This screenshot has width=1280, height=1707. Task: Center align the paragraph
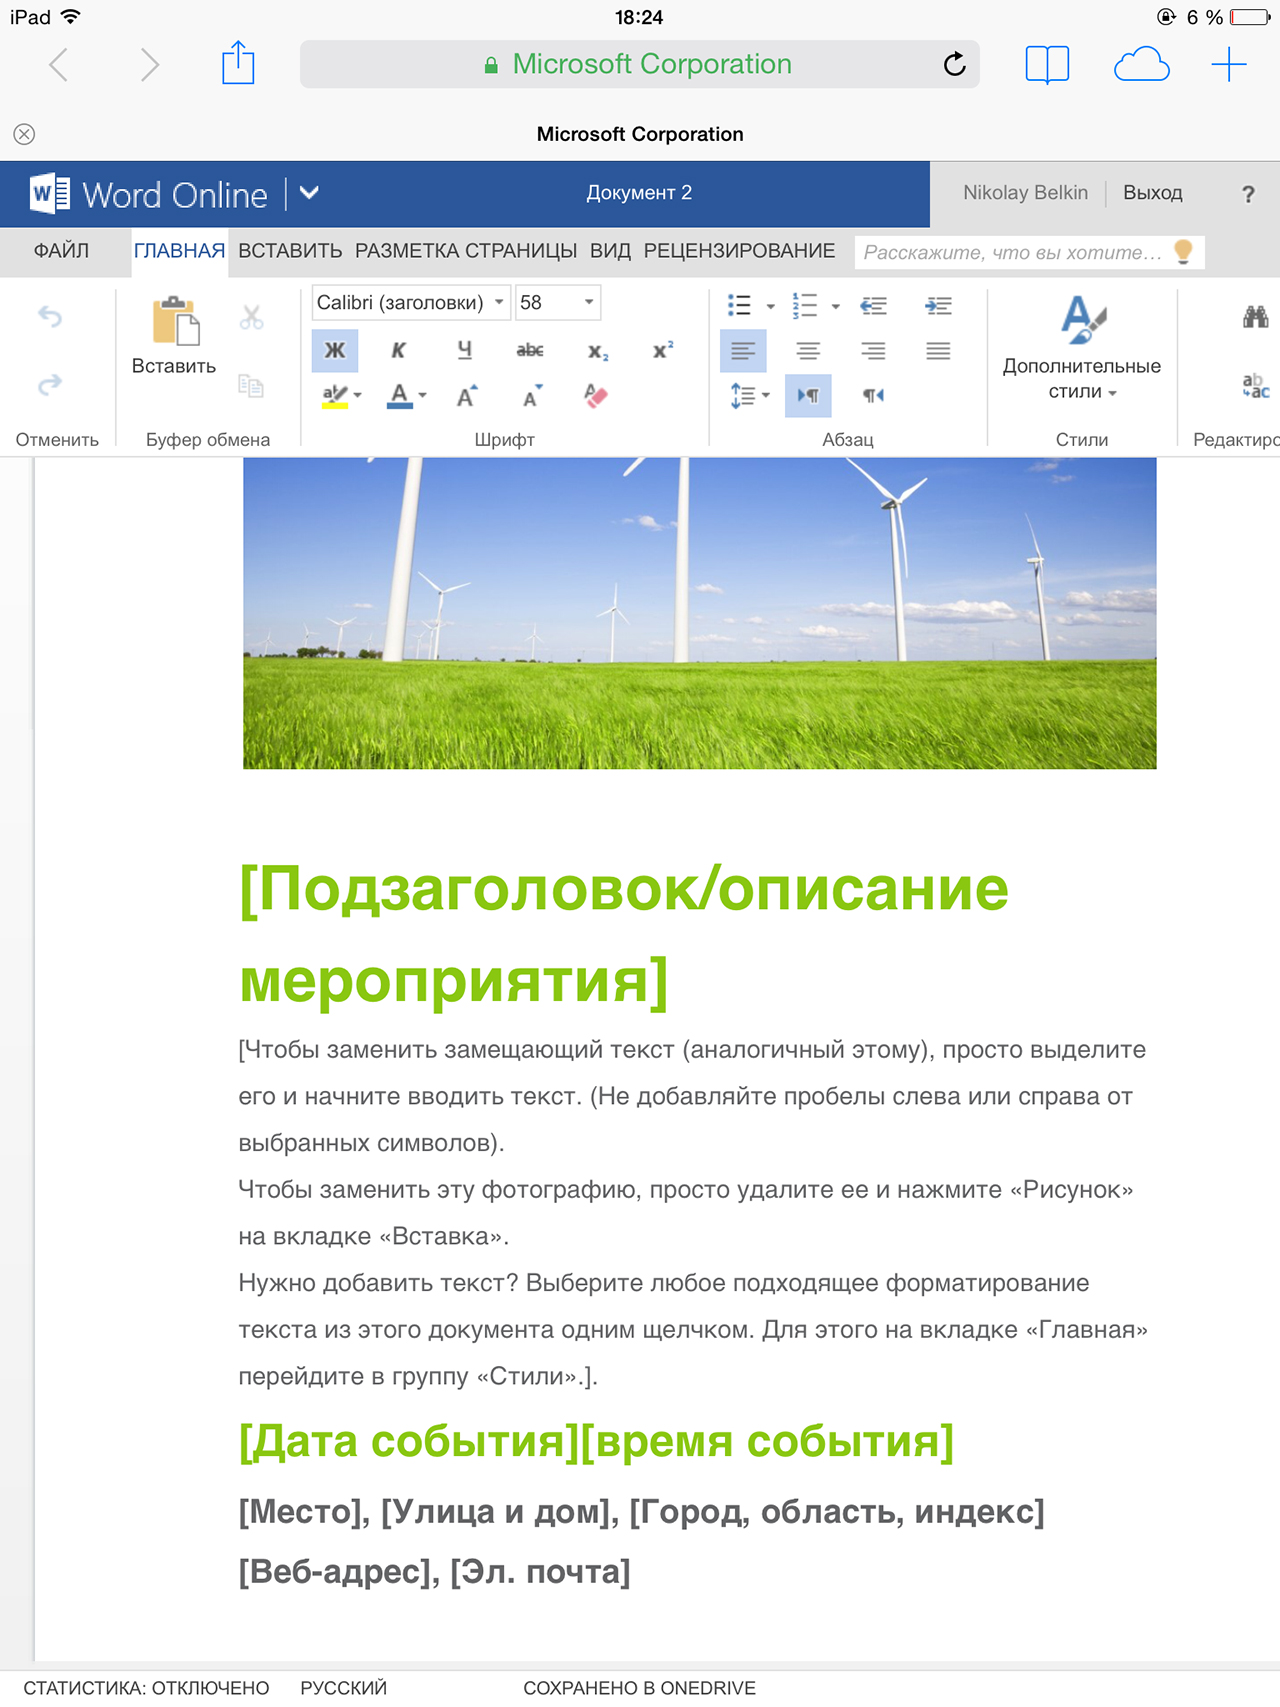(808, 351)
